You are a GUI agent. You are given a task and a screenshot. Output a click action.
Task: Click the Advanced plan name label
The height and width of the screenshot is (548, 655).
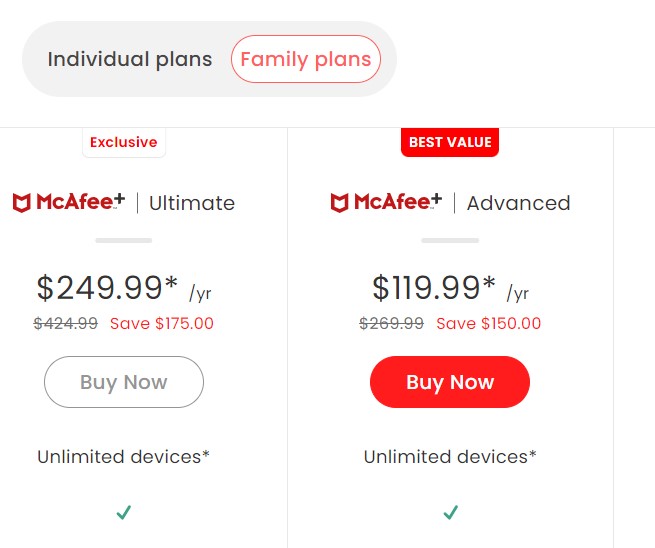[x=518, y=203]
